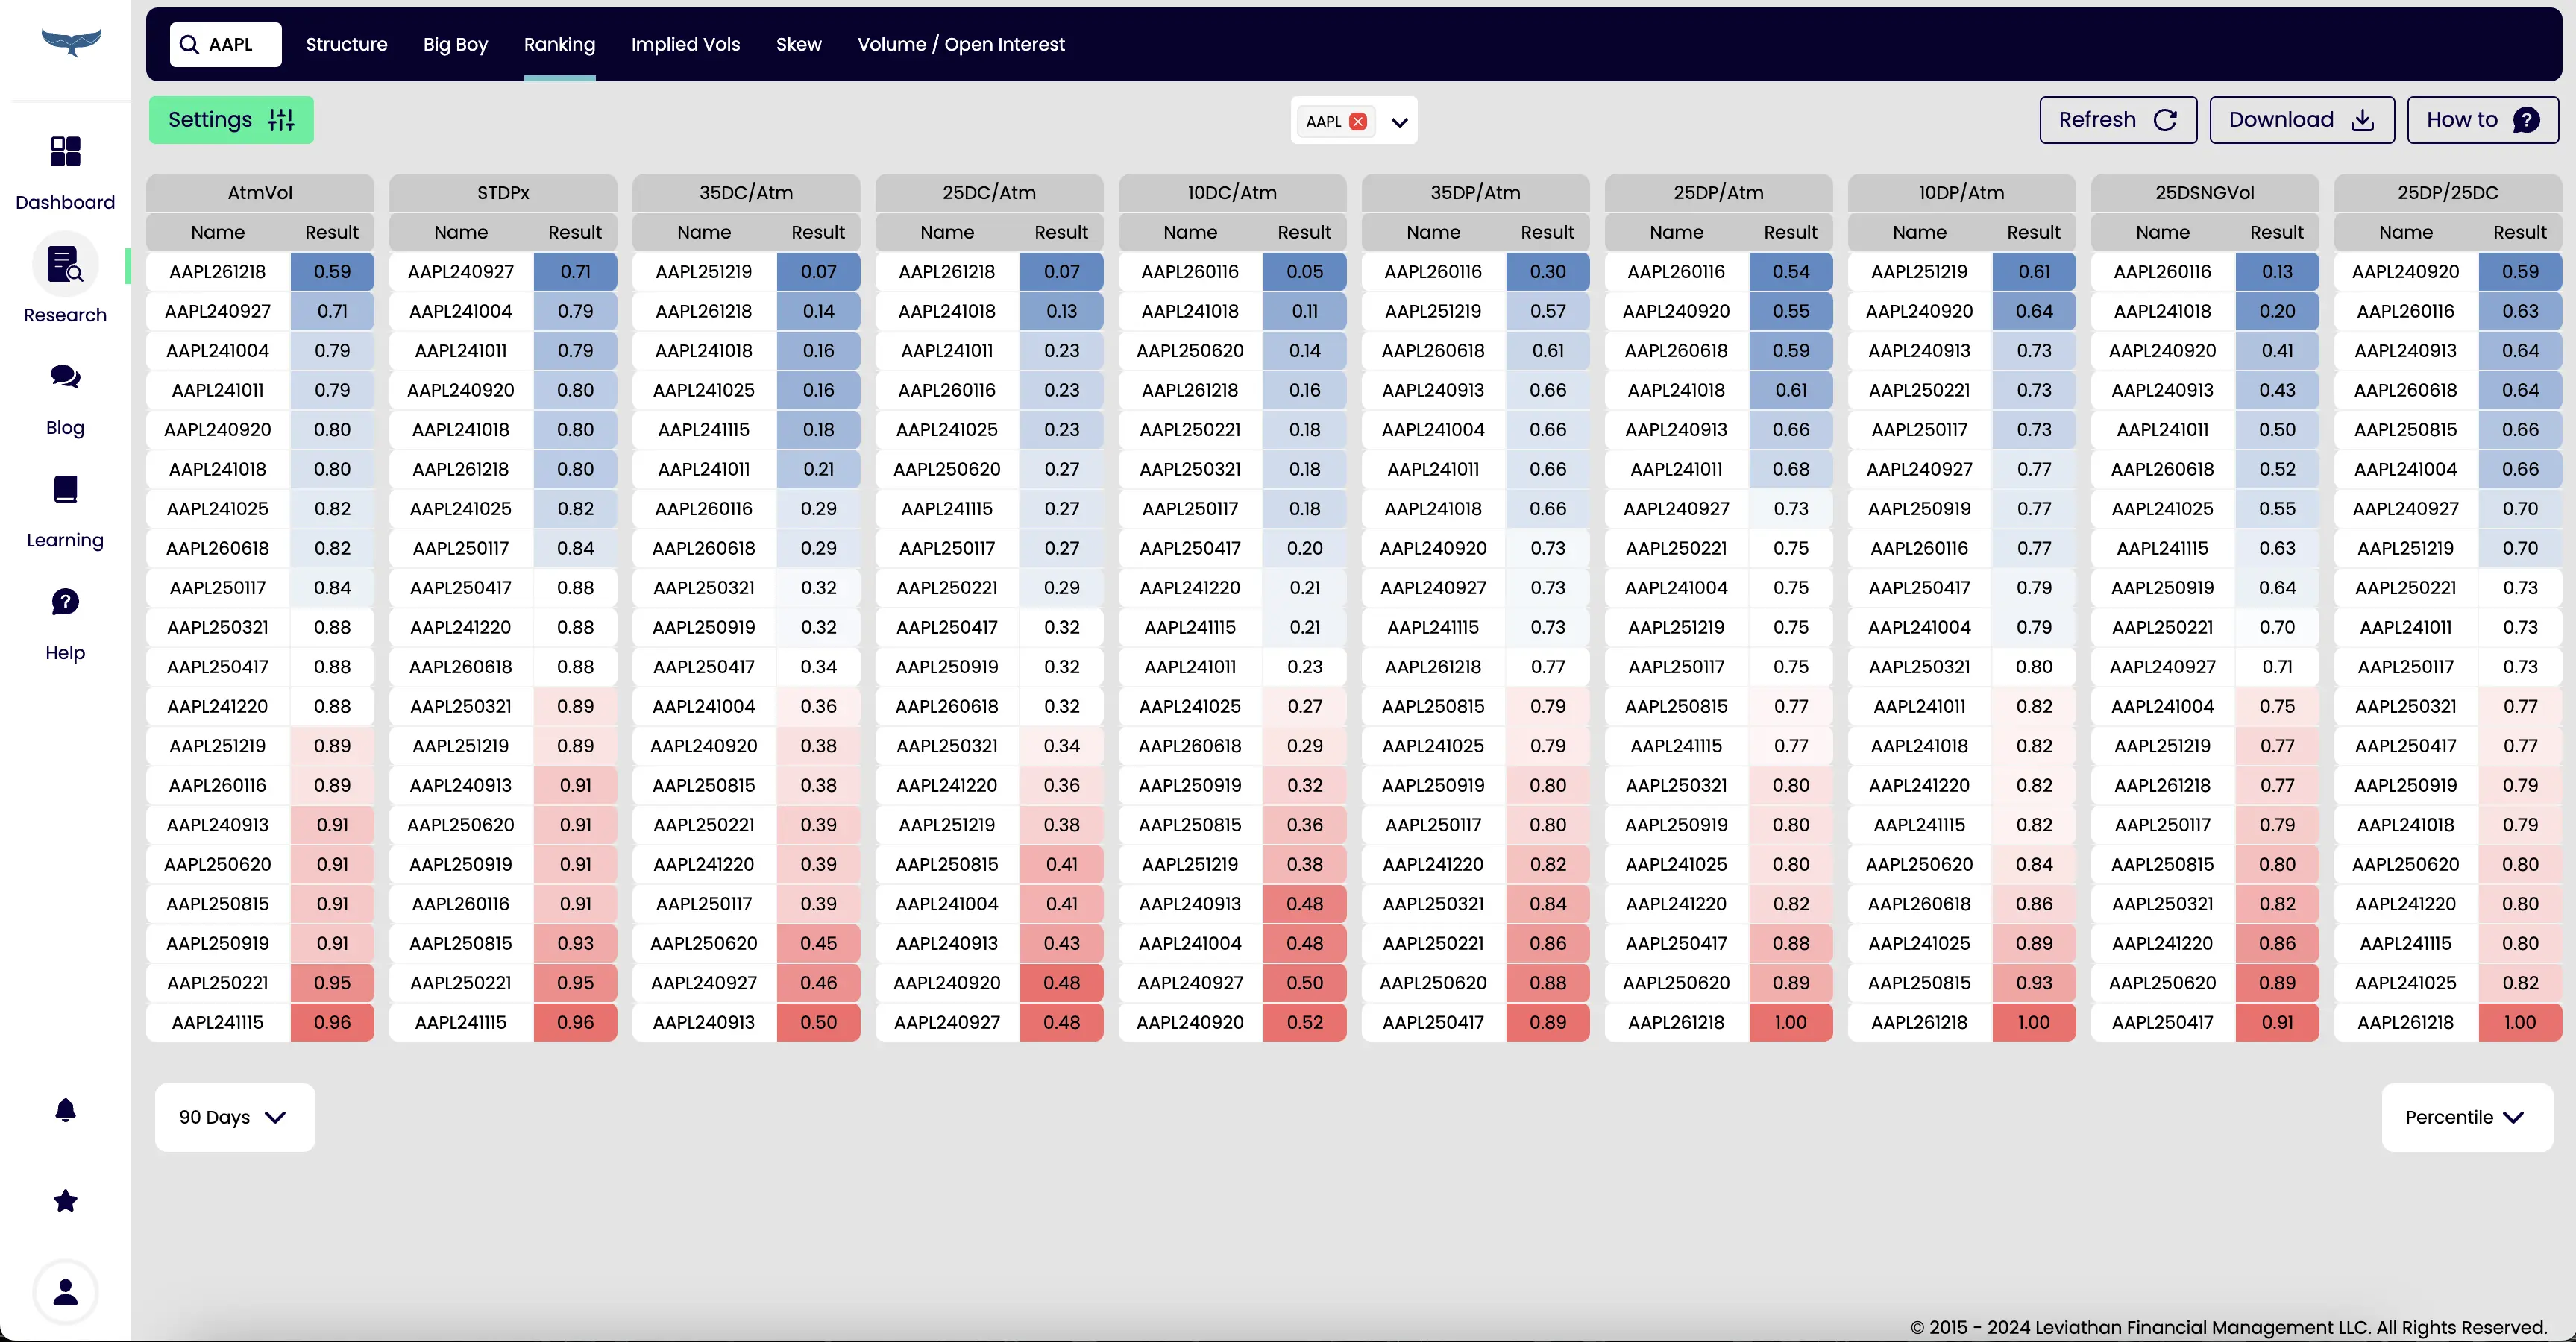This screenshot has width=2576, height=1342.
Task: Click the Refresh button
Action: [2117, 120]
